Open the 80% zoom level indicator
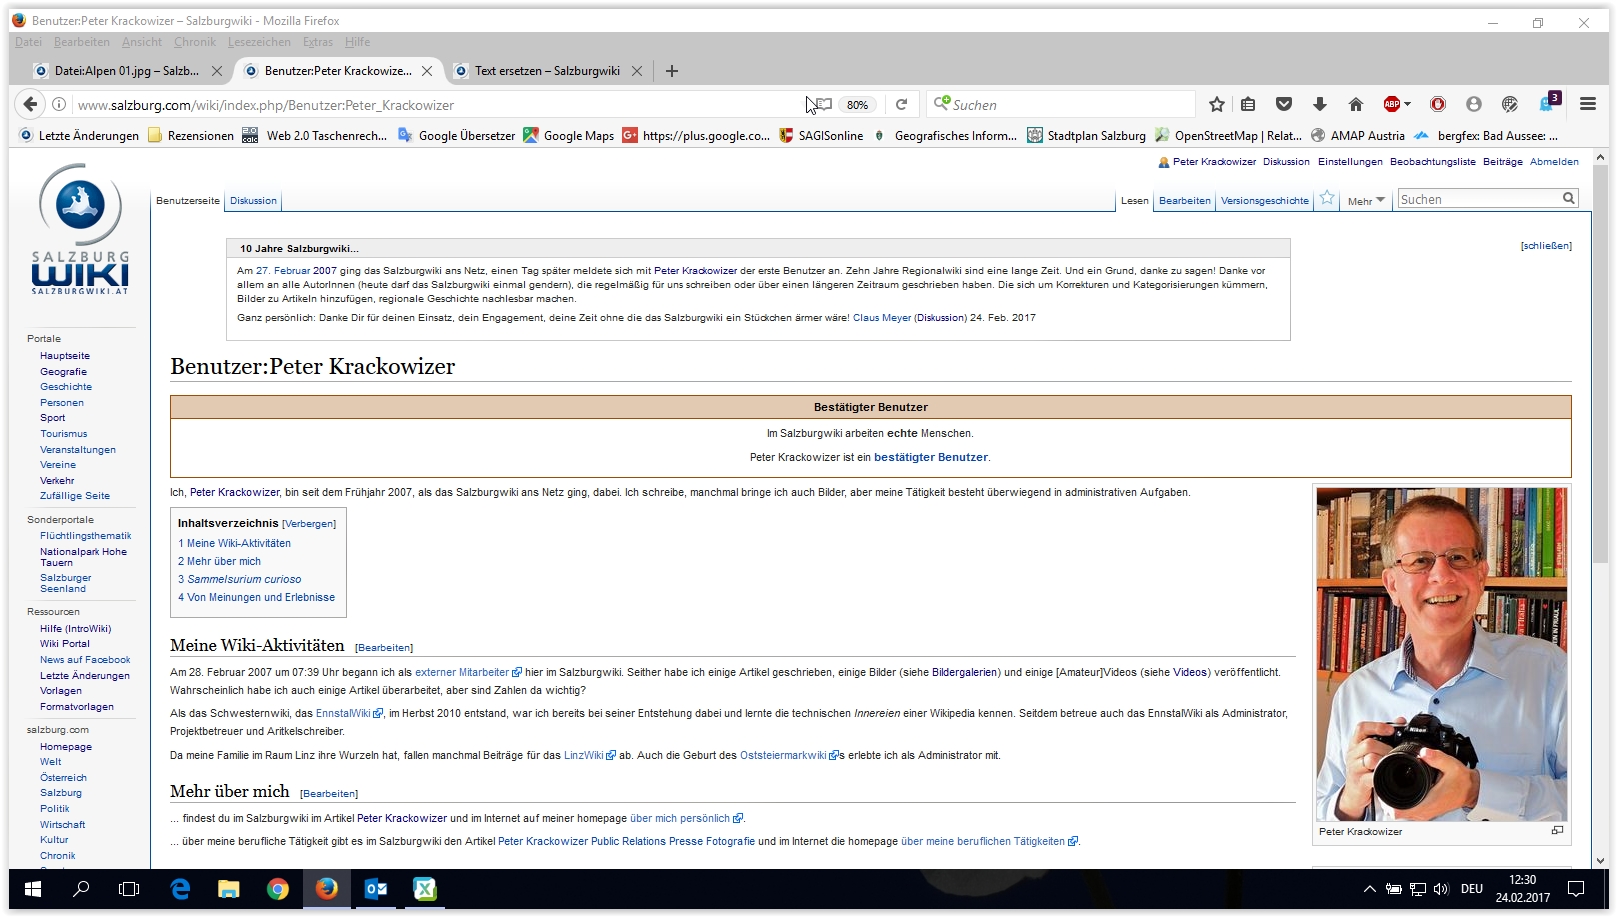Image resolution: width=1617 pixels, height=917 pixels. coord(857,105)
